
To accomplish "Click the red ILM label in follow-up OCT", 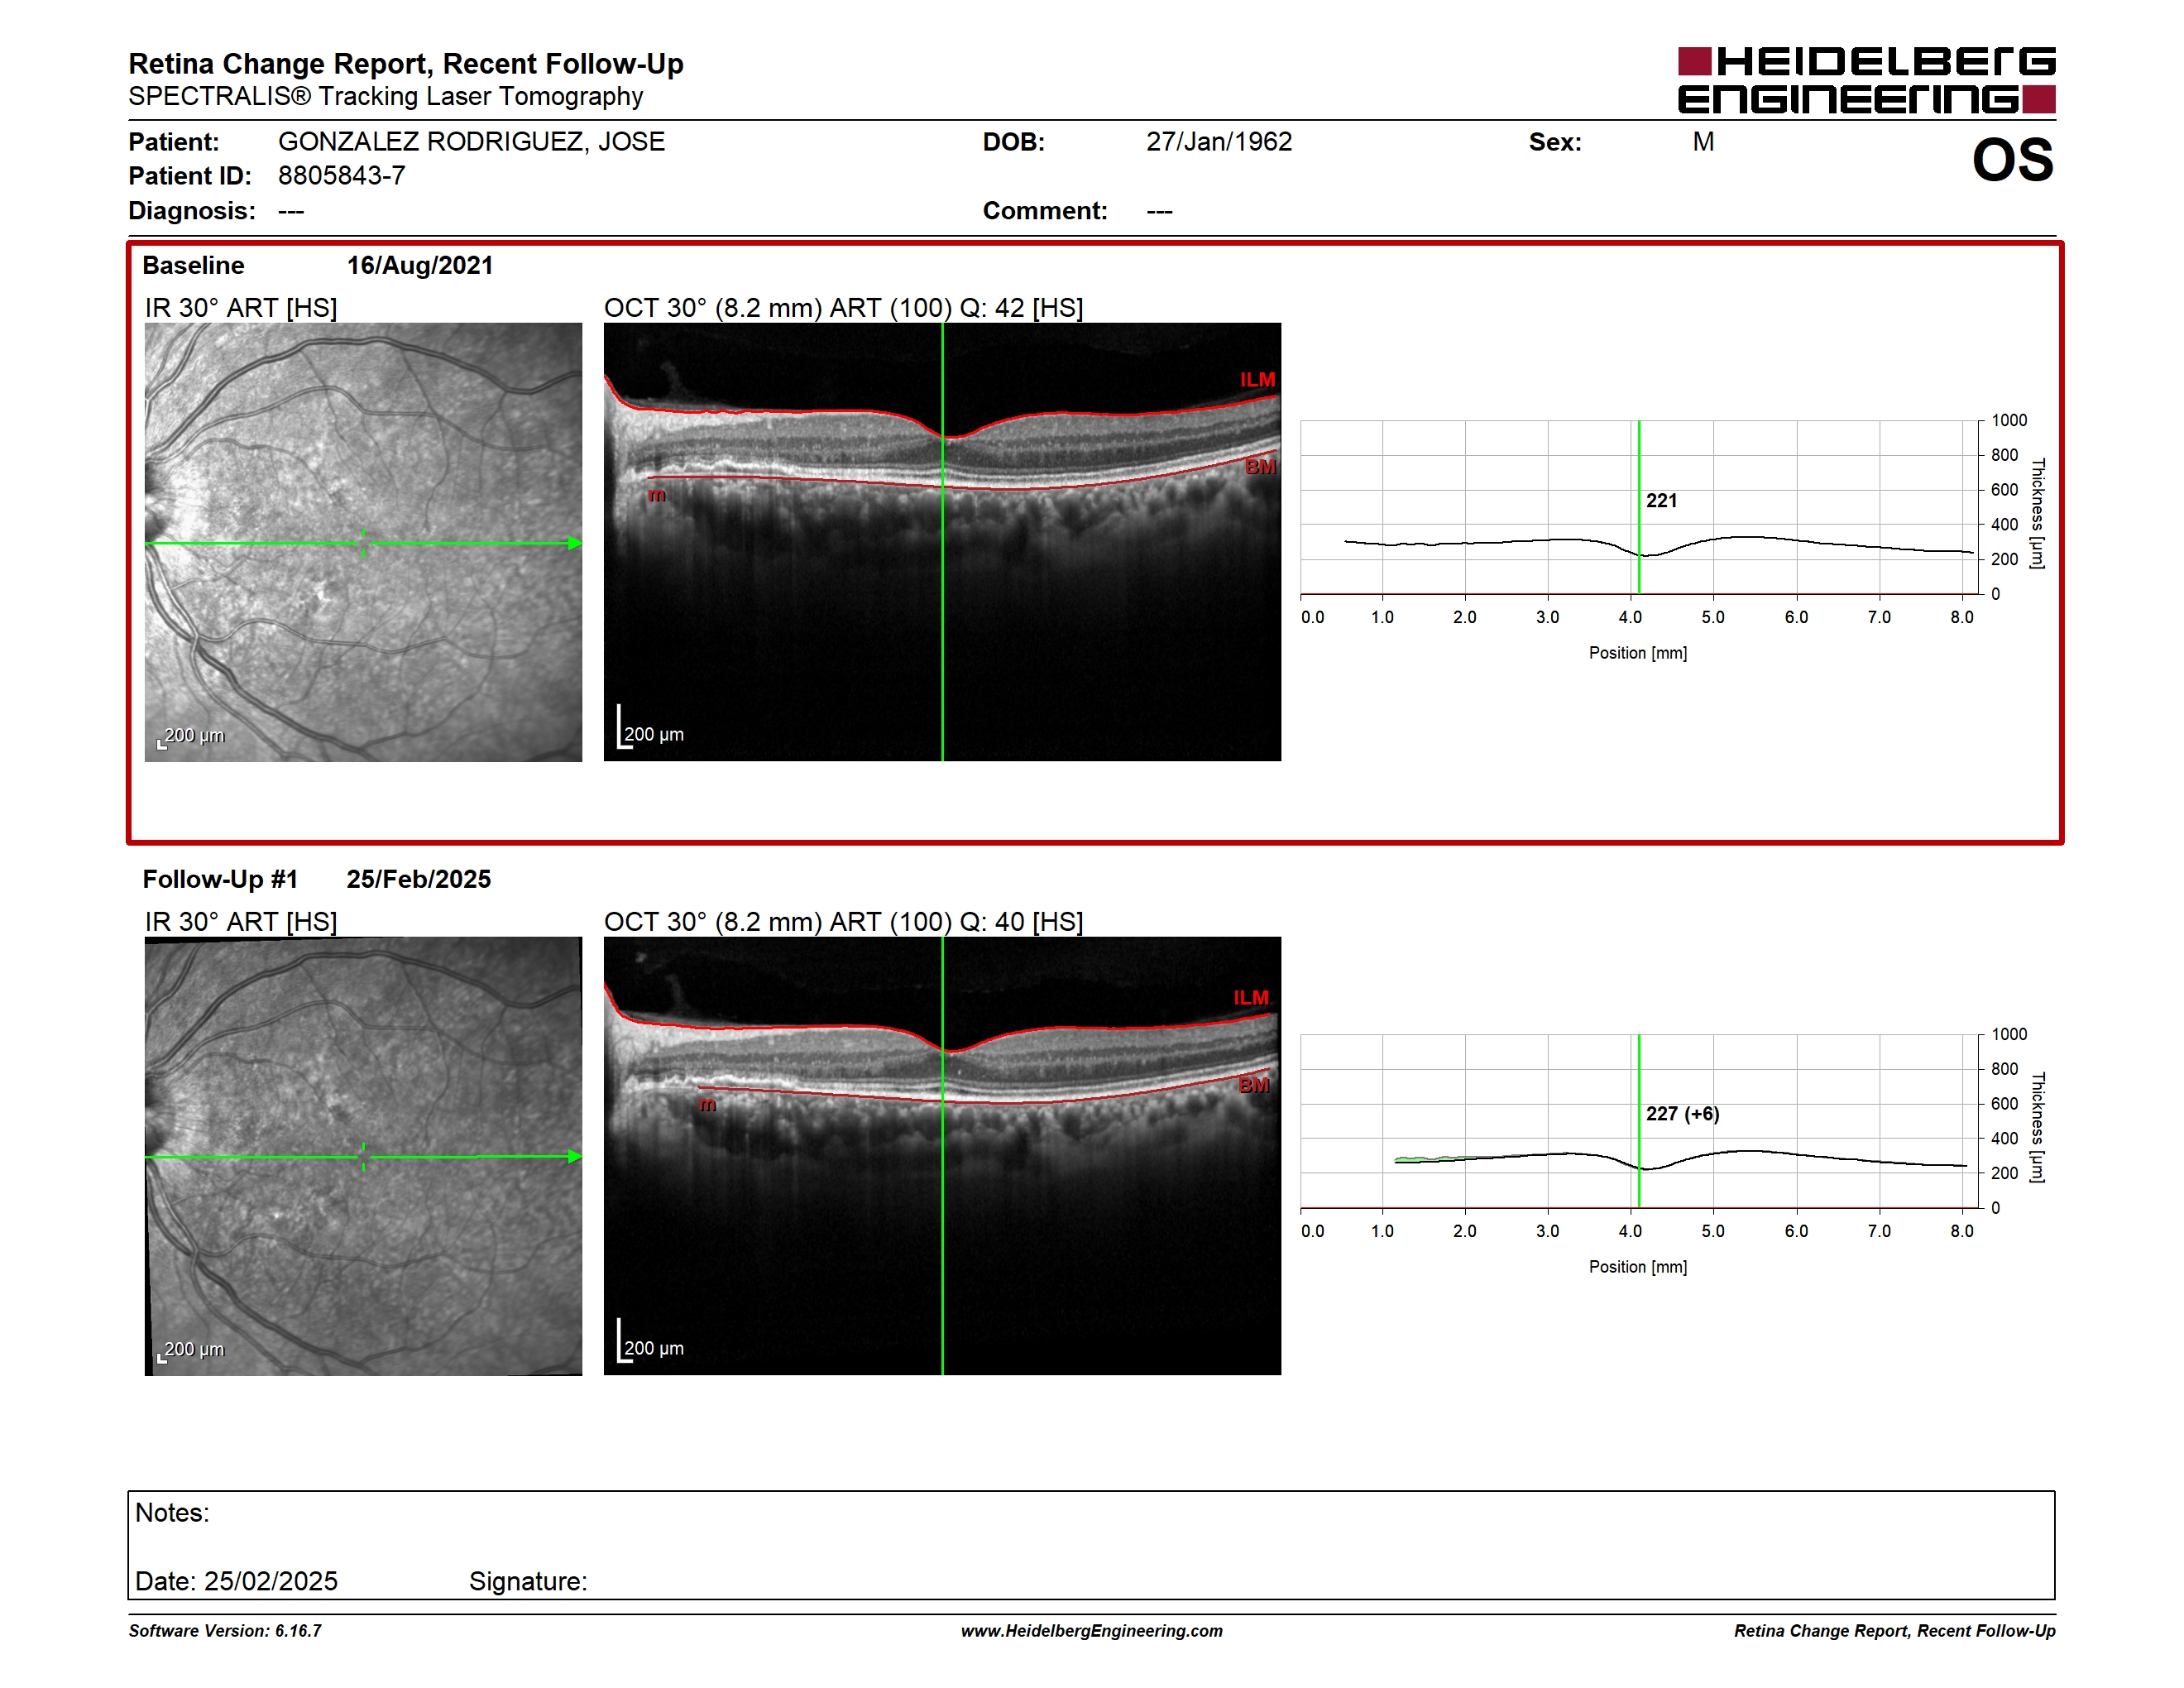I will tap(1251, 998).
